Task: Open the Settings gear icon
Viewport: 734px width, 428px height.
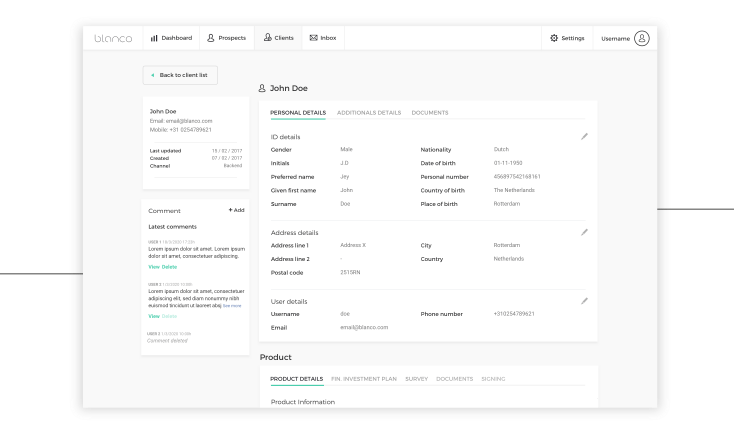Action: [554, 38]
